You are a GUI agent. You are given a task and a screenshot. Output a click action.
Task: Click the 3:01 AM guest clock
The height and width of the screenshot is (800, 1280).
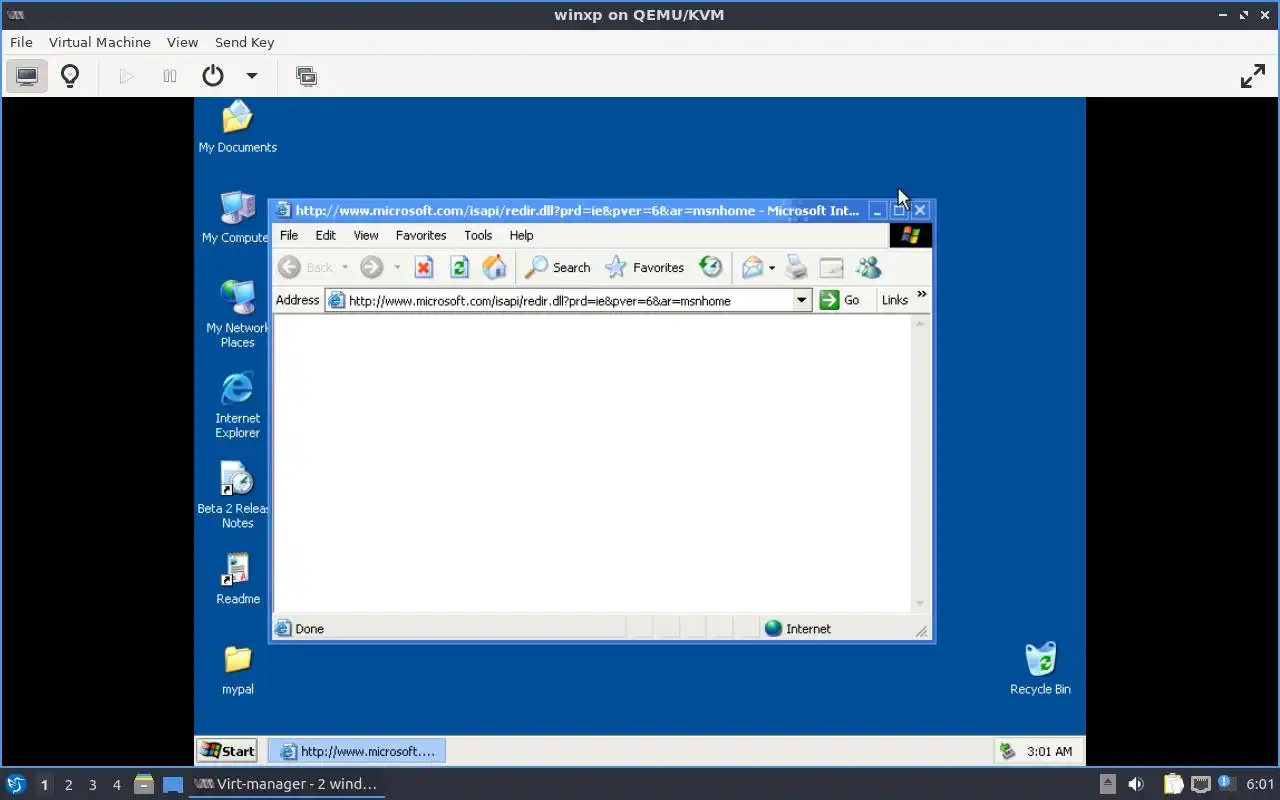(x=1049, y=751)
